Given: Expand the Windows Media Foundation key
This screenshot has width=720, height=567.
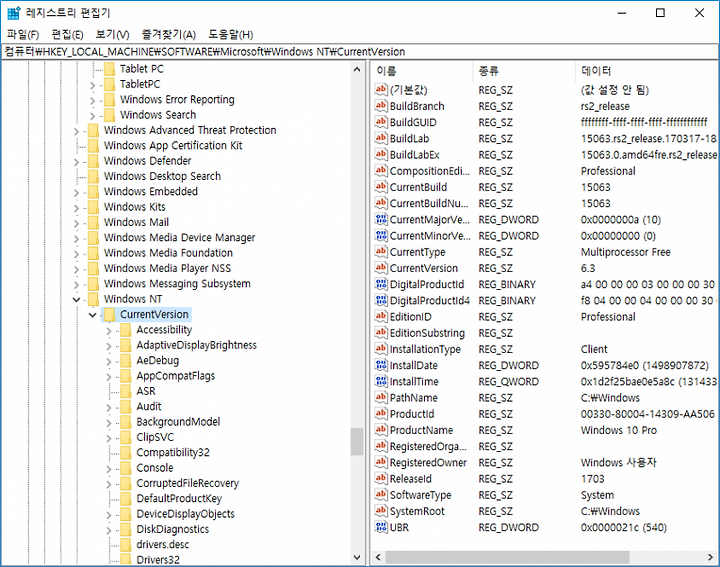Looking at the screenshot, I should tap(76, 253).
